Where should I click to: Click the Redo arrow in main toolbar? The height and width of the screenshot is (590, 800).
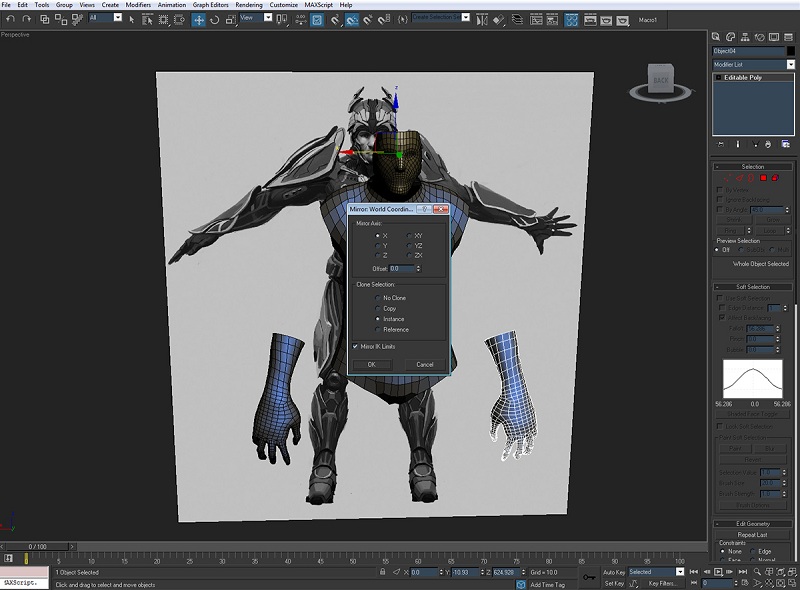click(25, 19)
